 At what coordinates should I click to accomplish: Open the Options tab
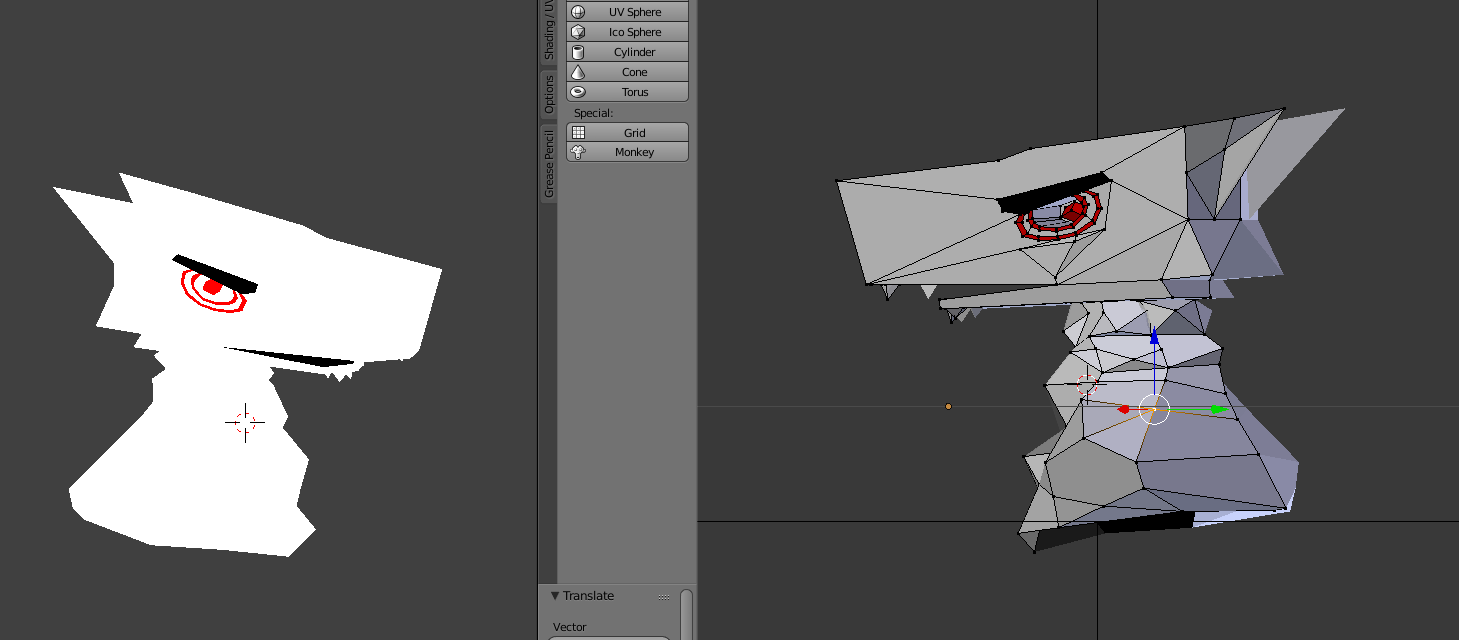549,94
